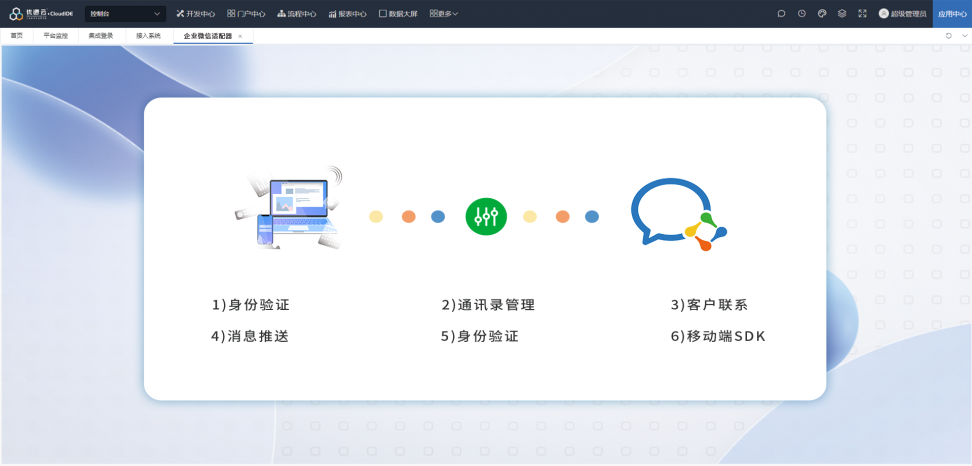The width and height of the screenshot is (972, 466).
Task: Click the 4)消息推送 text
Action: [x=250, y=336]
